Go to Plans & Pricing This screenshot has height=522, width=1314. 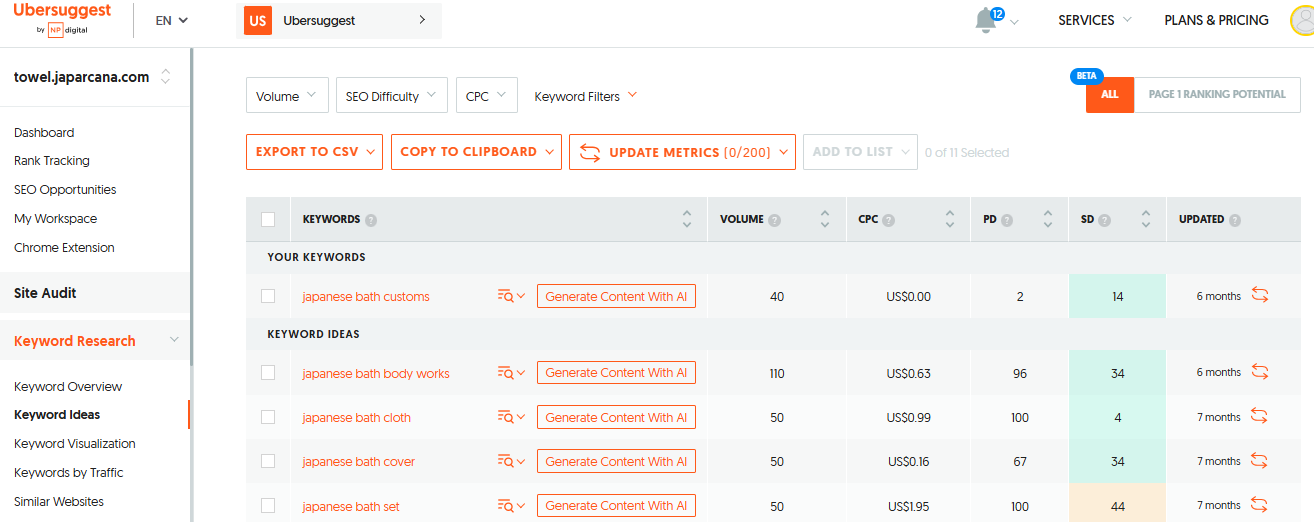click(x=1216, y=20)
